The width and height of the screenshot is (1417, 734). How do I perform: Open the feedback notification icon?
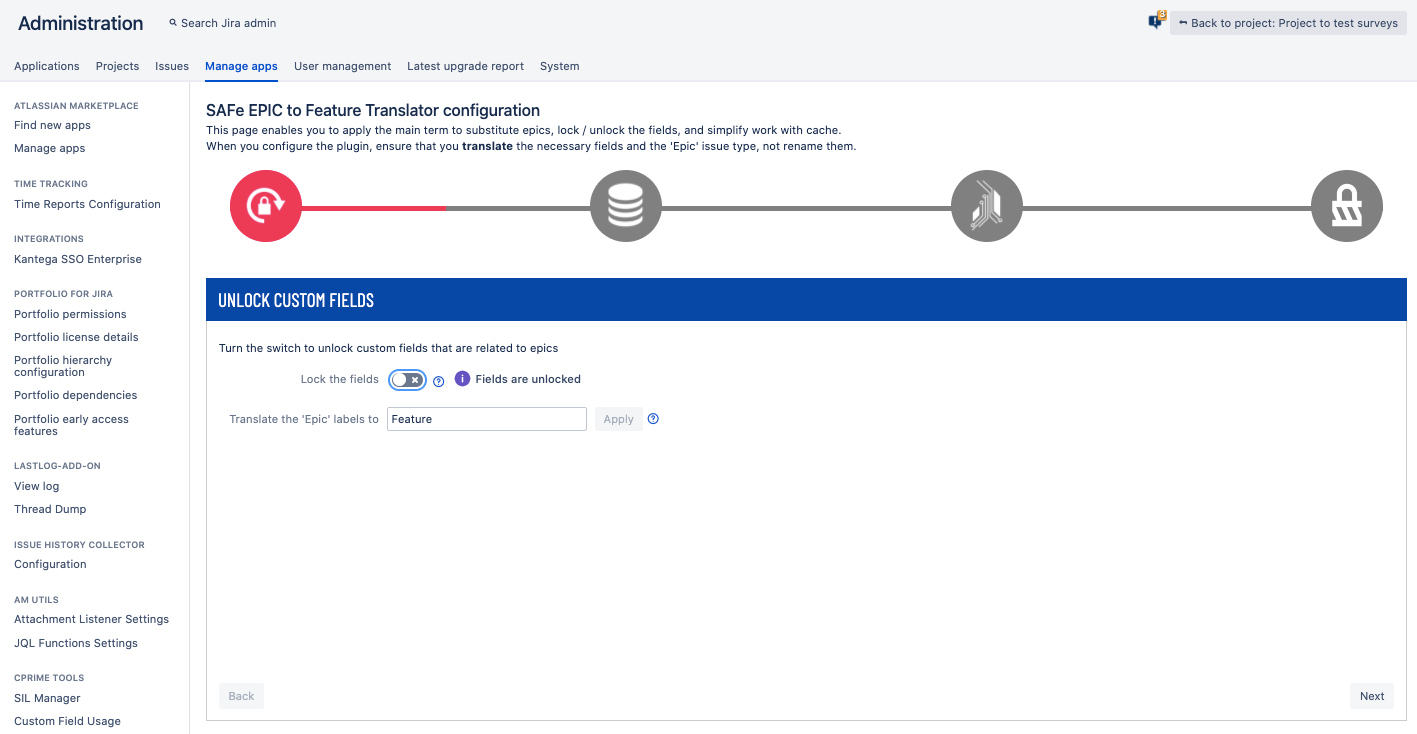pos(1157,21)
